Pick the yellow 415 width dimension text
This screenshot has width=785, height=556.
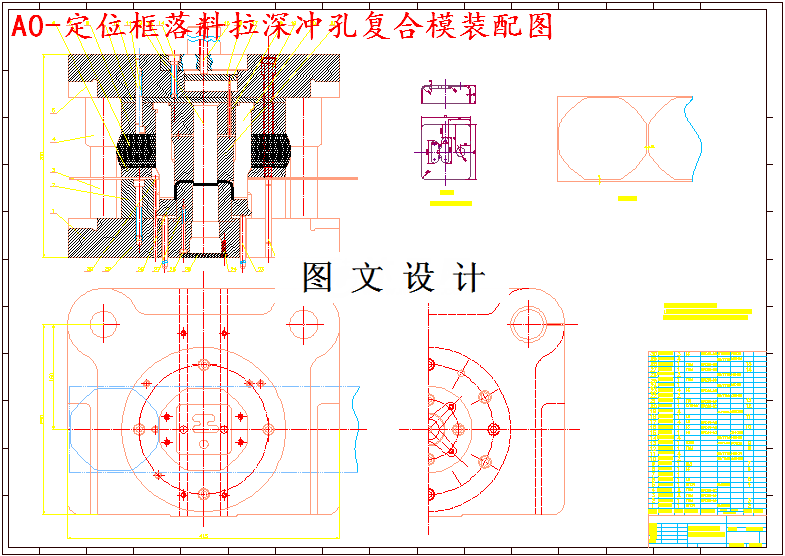point(204,536)
